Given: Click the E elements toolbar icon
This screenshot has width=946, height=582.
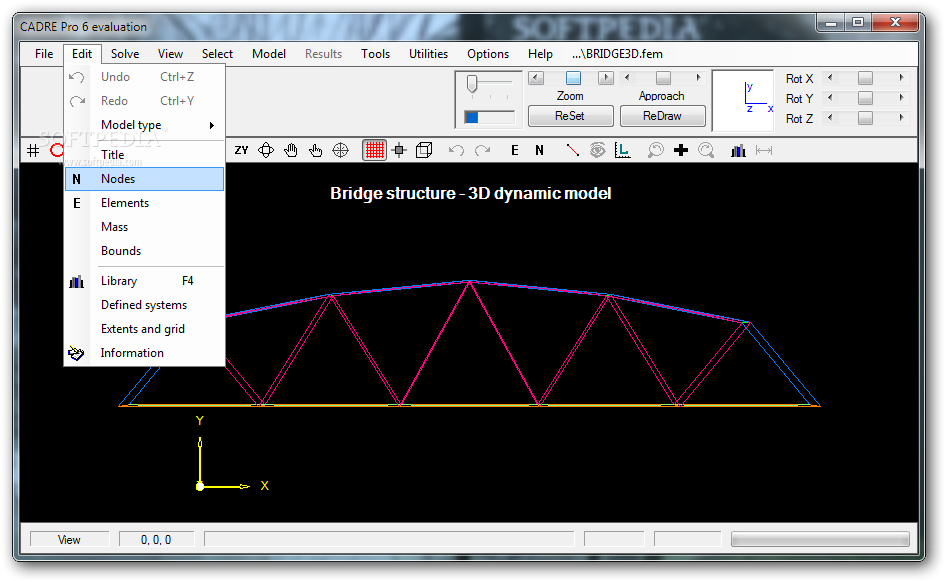Looking at the screenshot, I should 515,150.
